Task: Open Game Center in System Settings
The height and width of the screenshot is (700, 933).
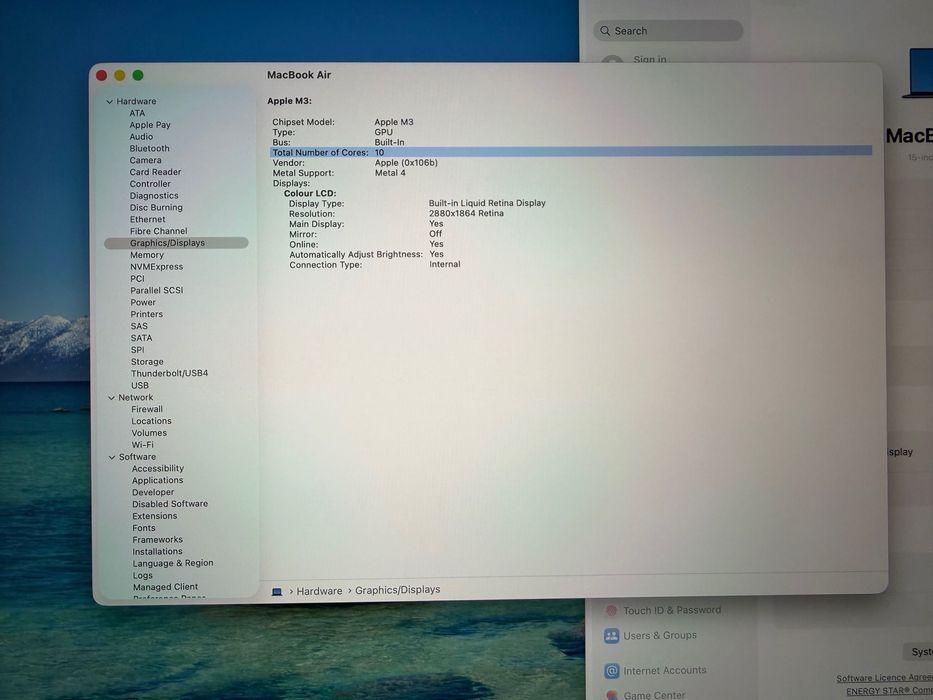Action: [x=654, y=695]
